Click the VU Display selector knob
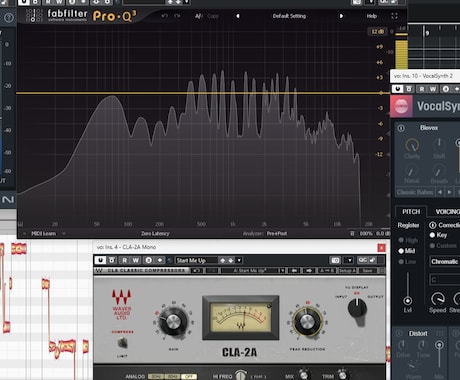This screenshot has height=380, width=460. pos(357,309)
